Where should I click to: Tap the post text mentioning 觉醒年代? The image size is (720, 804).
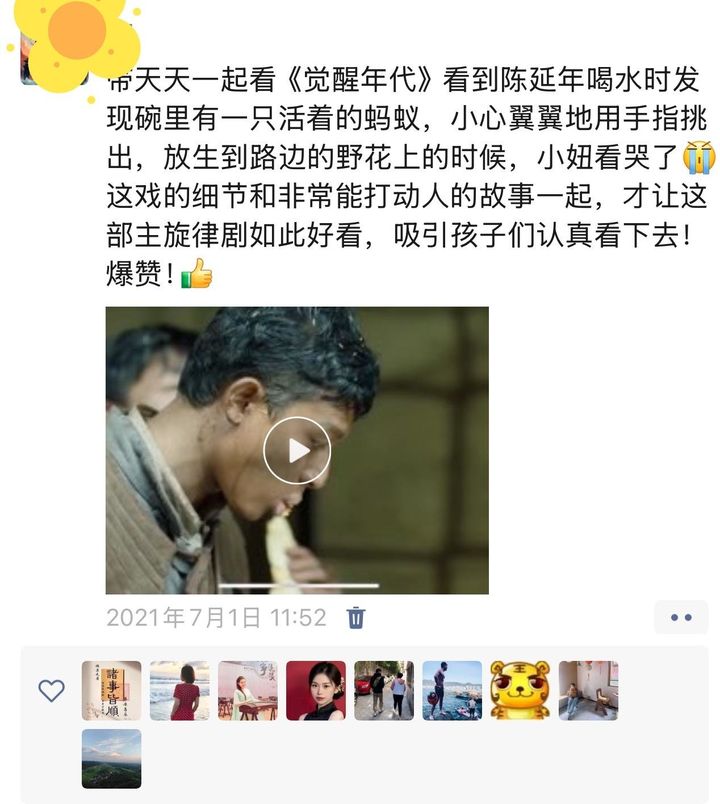click(406, 176)
